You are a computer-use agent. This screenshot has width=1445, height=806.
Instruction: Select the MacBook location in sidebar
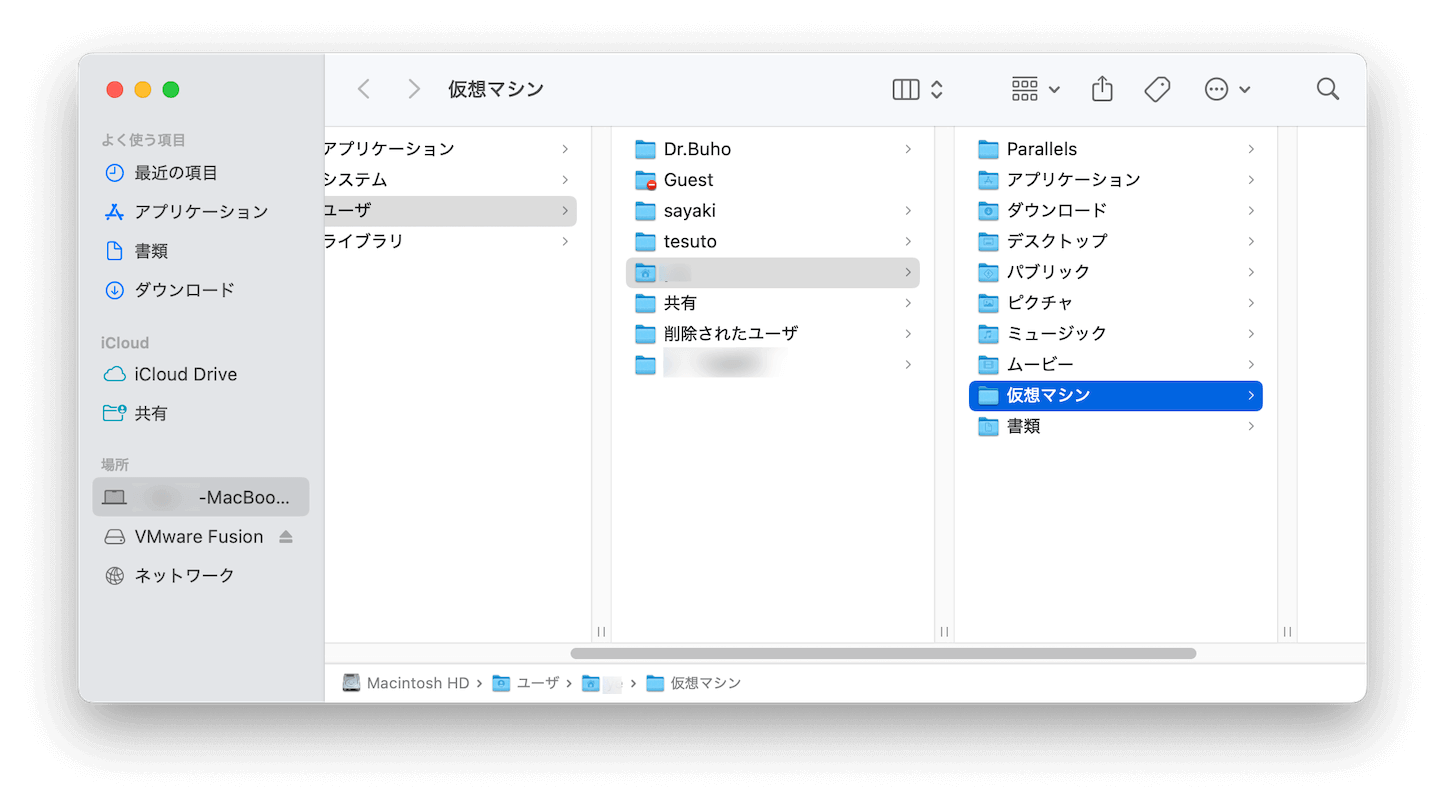[x=201, y=497]
